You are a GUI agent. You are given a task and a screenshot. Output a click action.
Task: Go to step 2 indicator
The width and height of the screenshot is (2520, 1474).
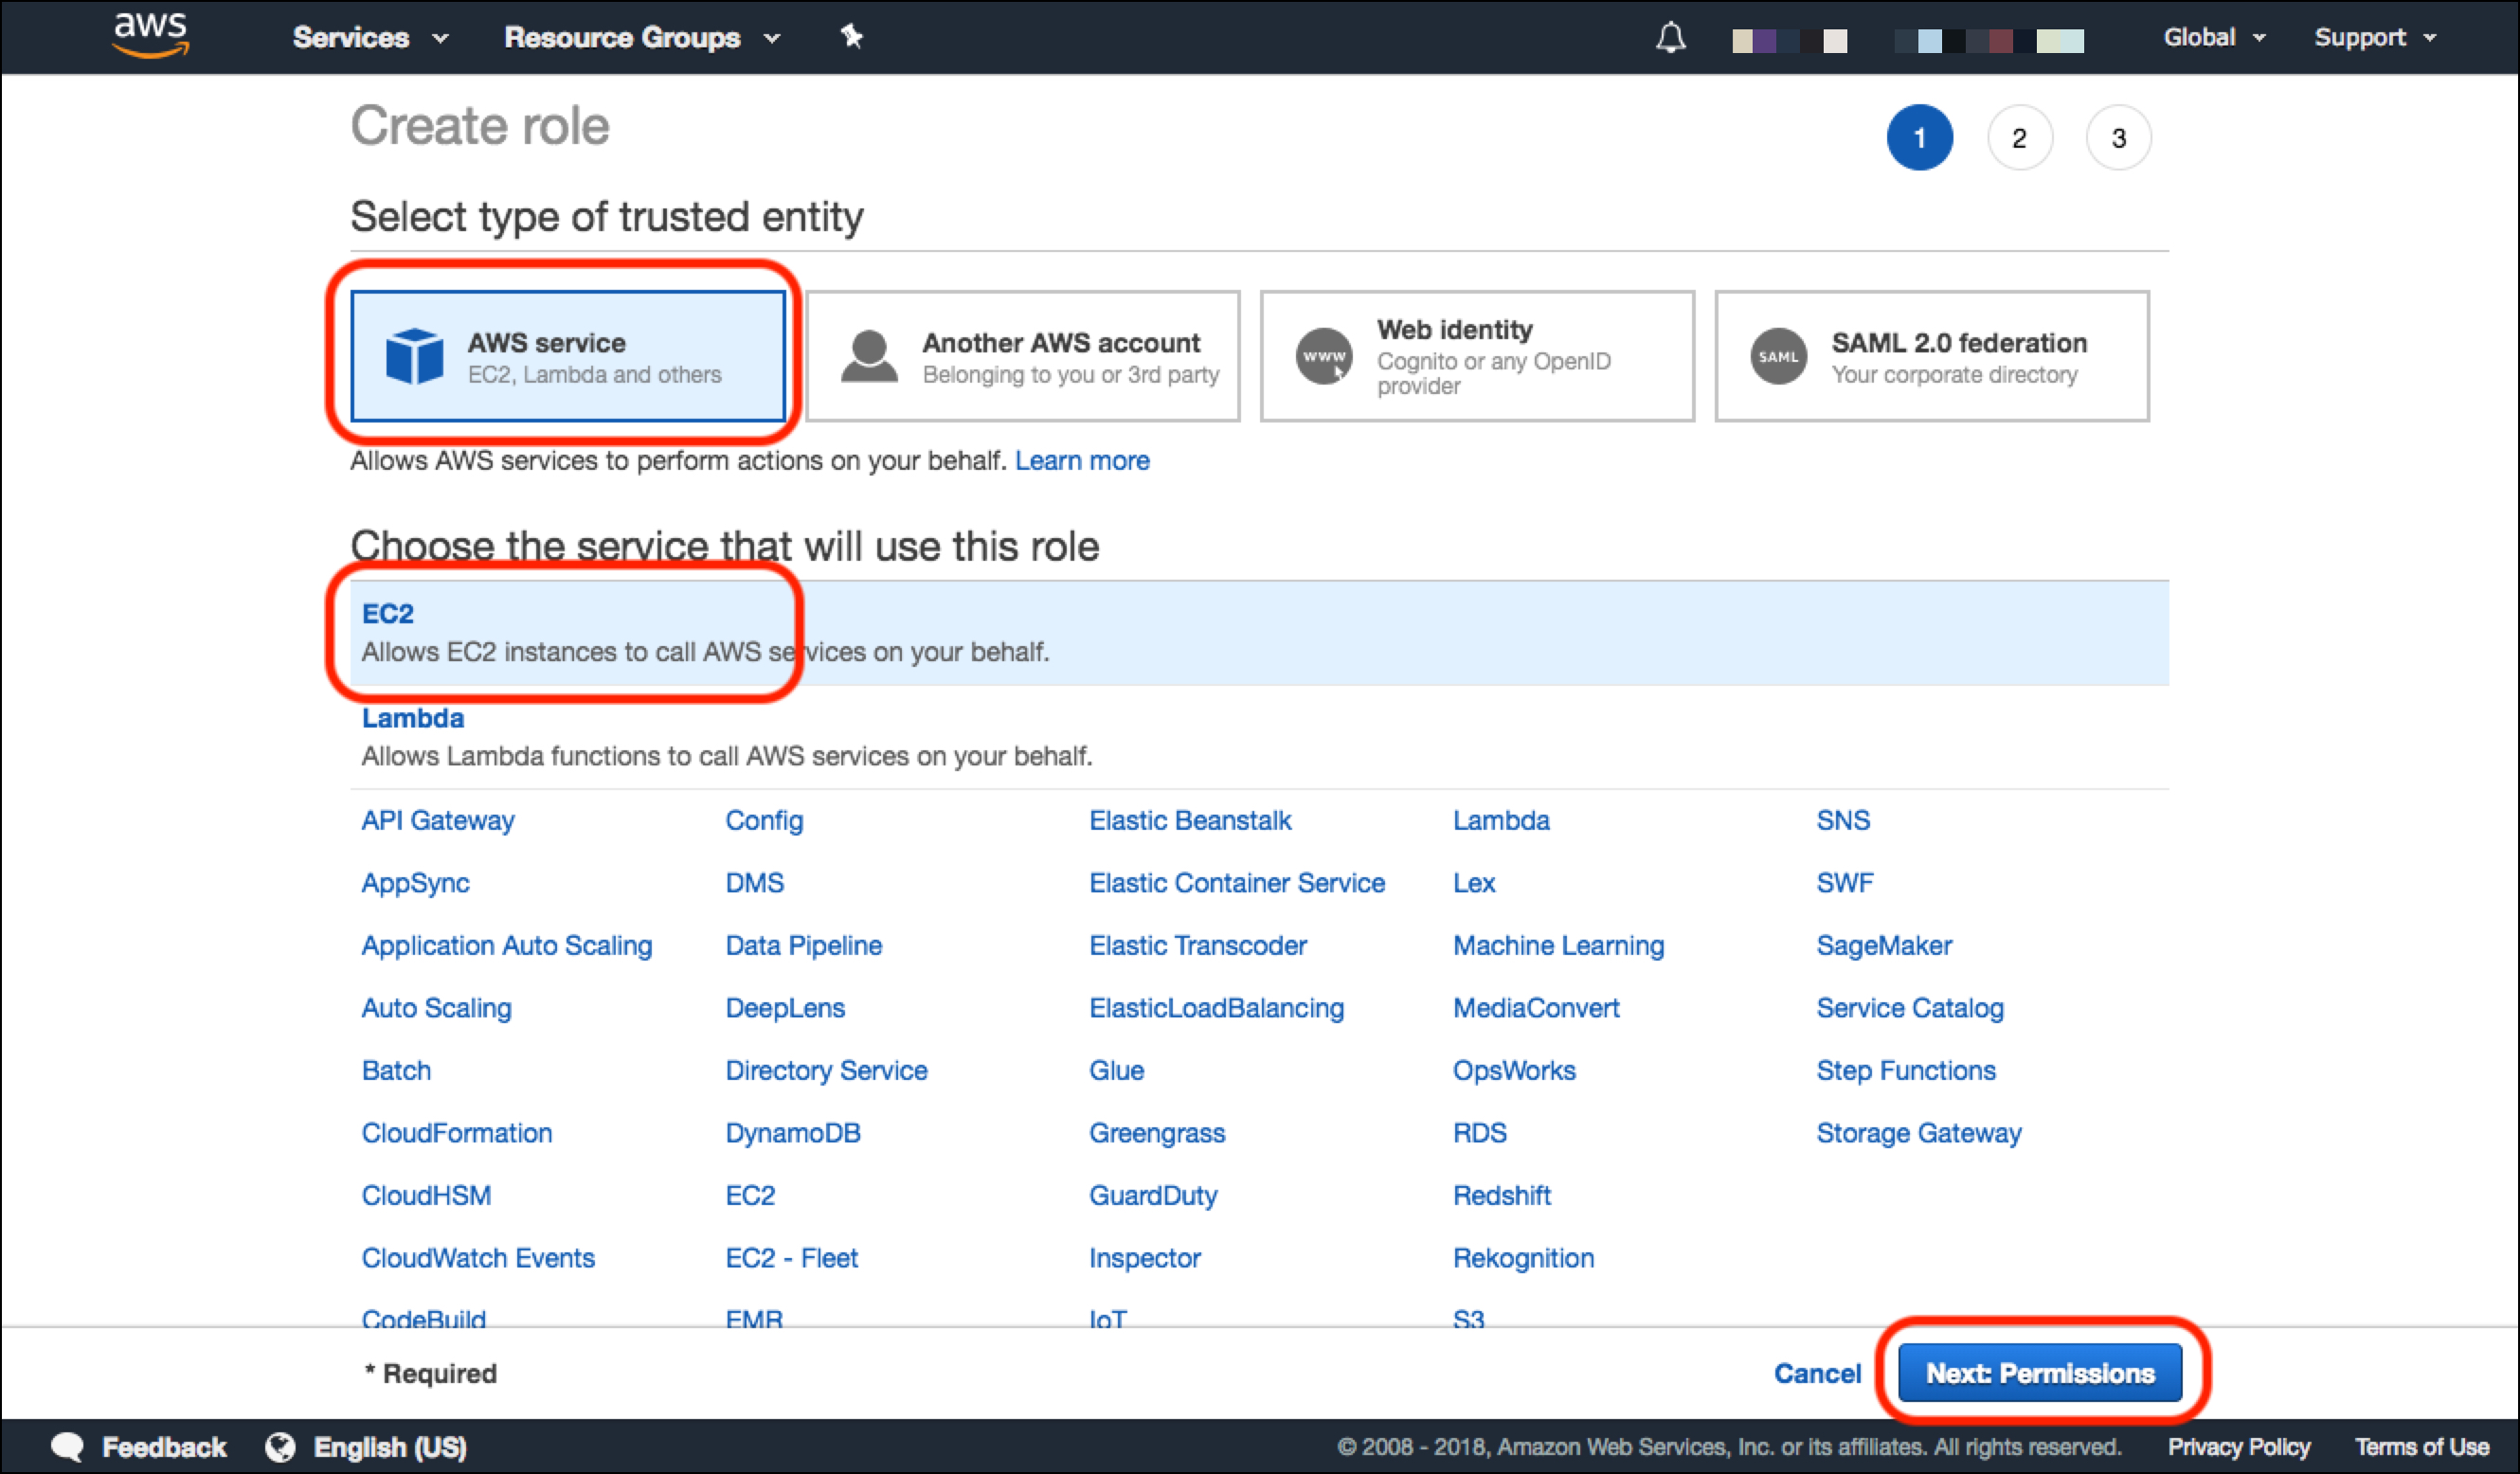2019,138
